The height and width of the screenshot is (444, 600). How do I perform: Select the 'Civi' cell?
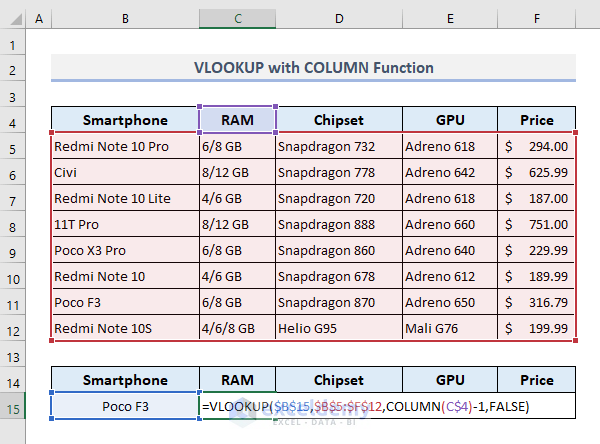click(x=126, y=172)
